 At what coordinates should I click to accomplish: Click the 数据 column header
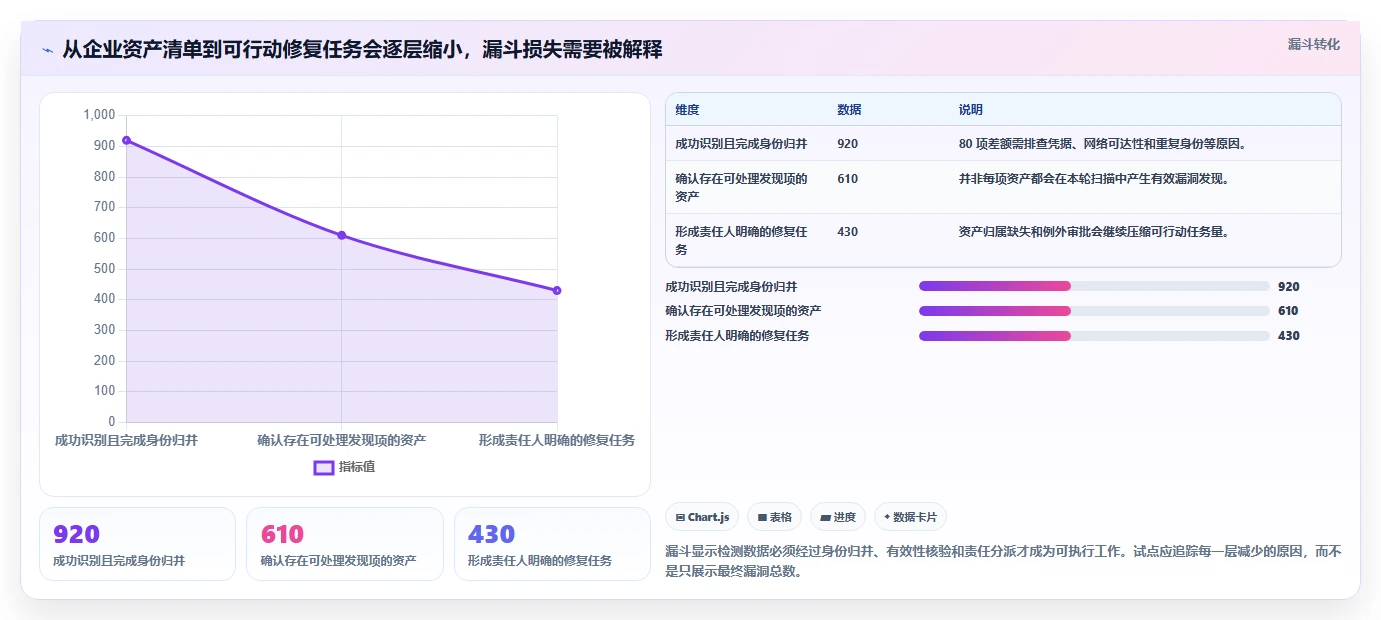point(849,110)
